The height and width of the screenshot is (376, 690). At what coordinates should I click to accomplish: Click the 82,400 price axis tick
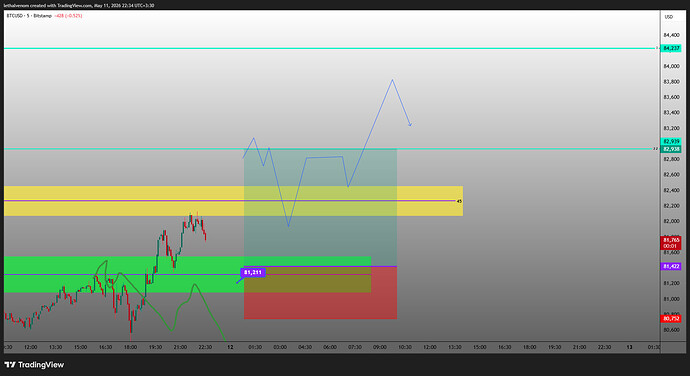point(672,190)
